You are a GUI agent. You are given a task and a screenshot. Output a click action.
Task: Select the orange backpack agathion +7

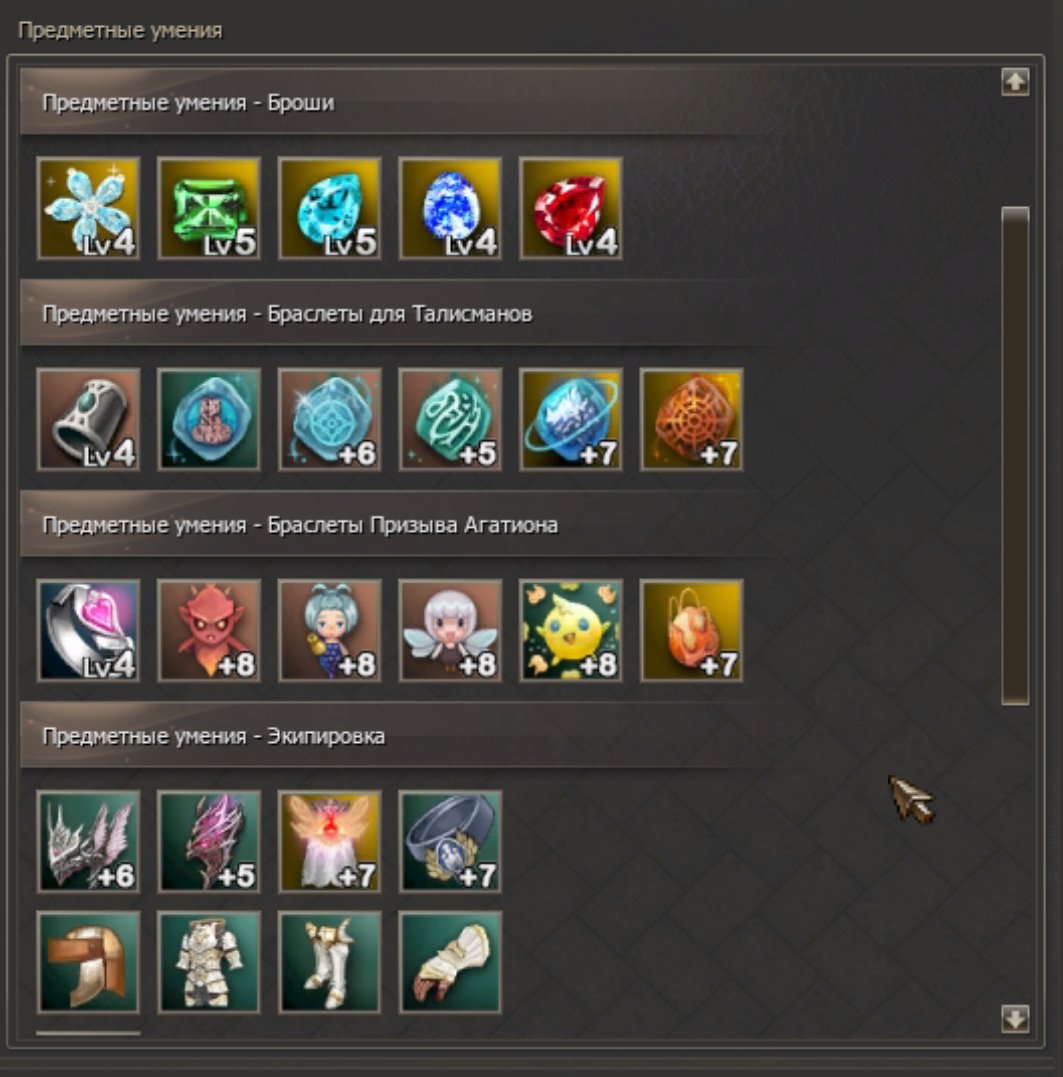tap(691, 631)
